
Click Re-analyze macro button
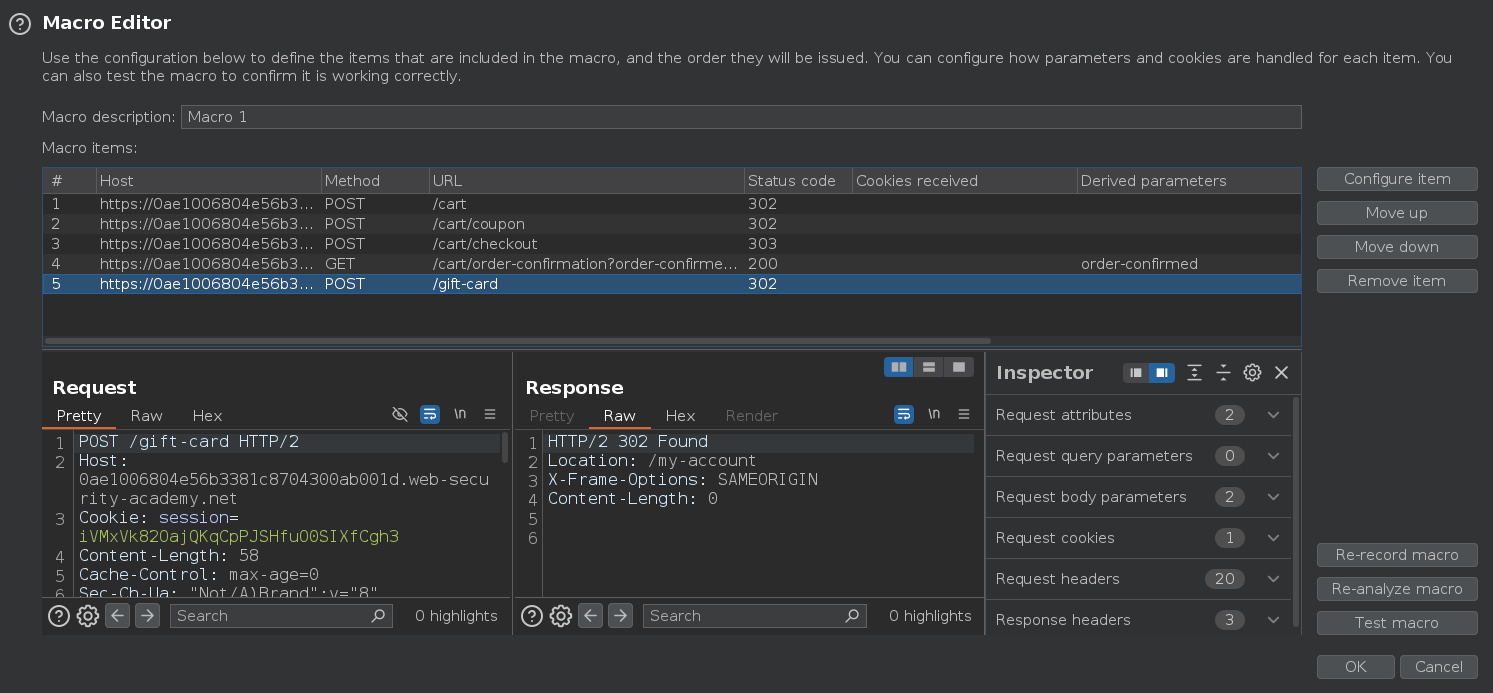pyautogui.click(x=1397, y=589)
